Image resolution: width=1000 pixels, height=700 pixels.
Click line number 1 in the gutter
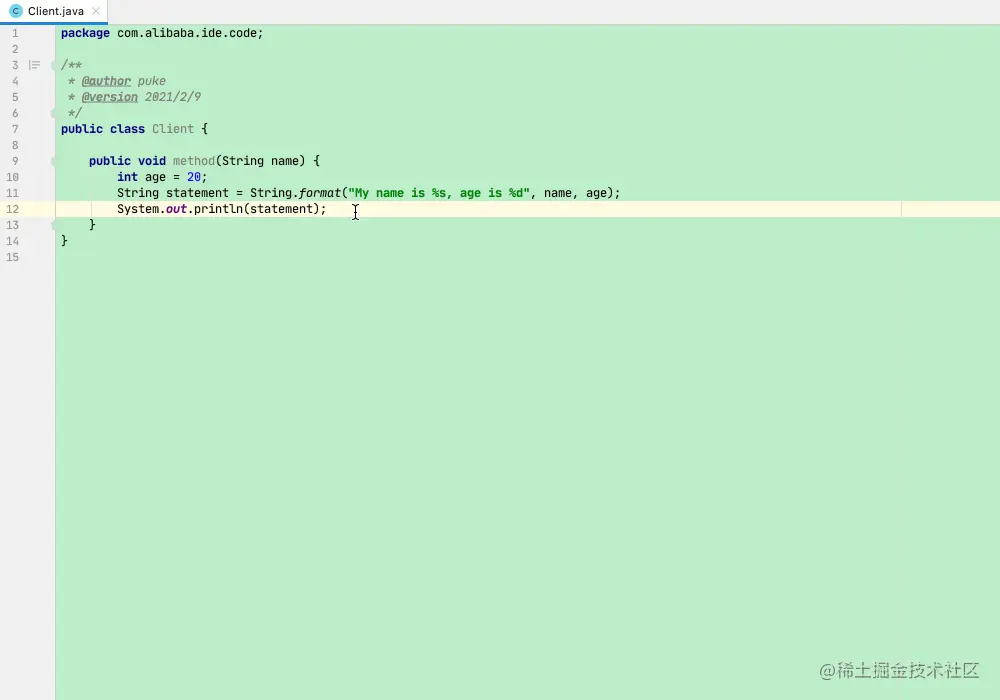coord(15,33)
